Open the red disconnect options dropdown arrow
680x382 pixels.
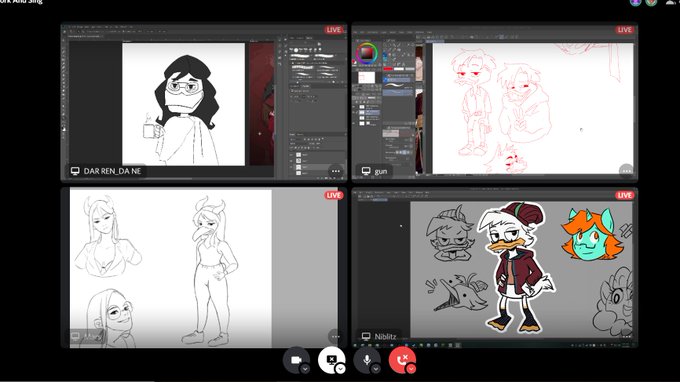click(x=411, y=369)
